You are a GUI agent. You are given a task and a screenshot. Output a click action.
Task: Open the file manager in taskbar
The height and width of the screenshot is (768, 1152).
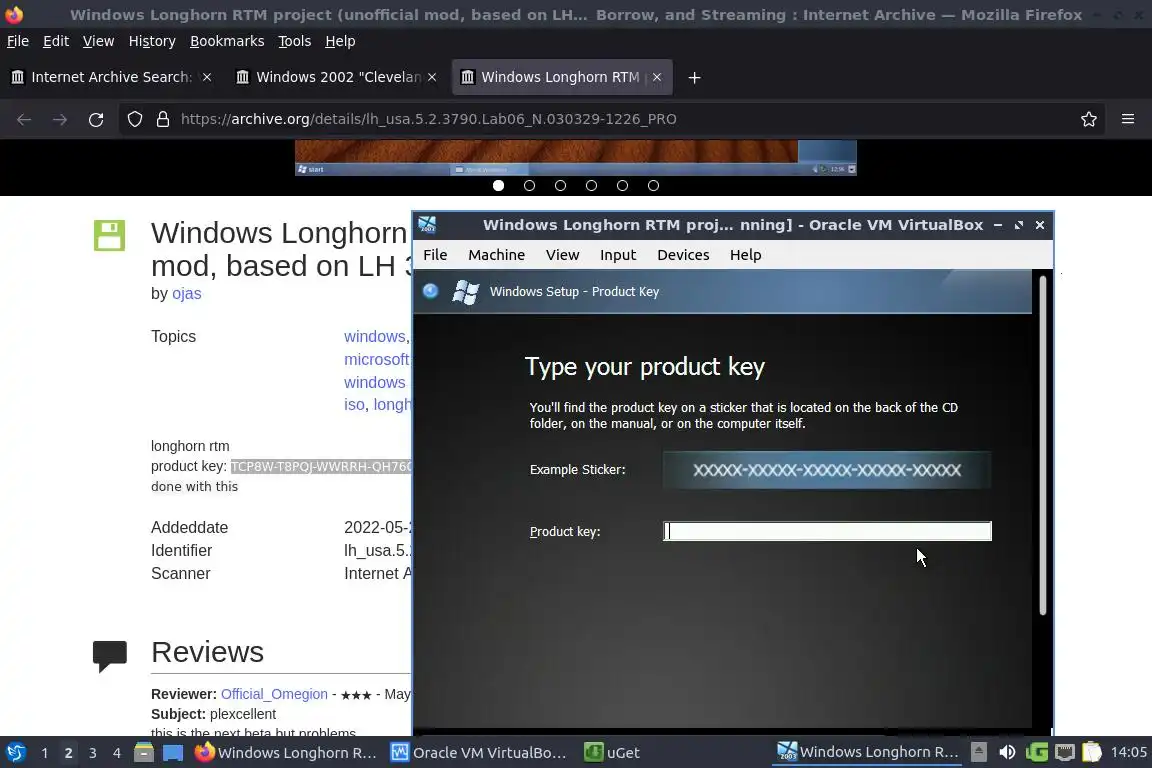coord(144,753)
